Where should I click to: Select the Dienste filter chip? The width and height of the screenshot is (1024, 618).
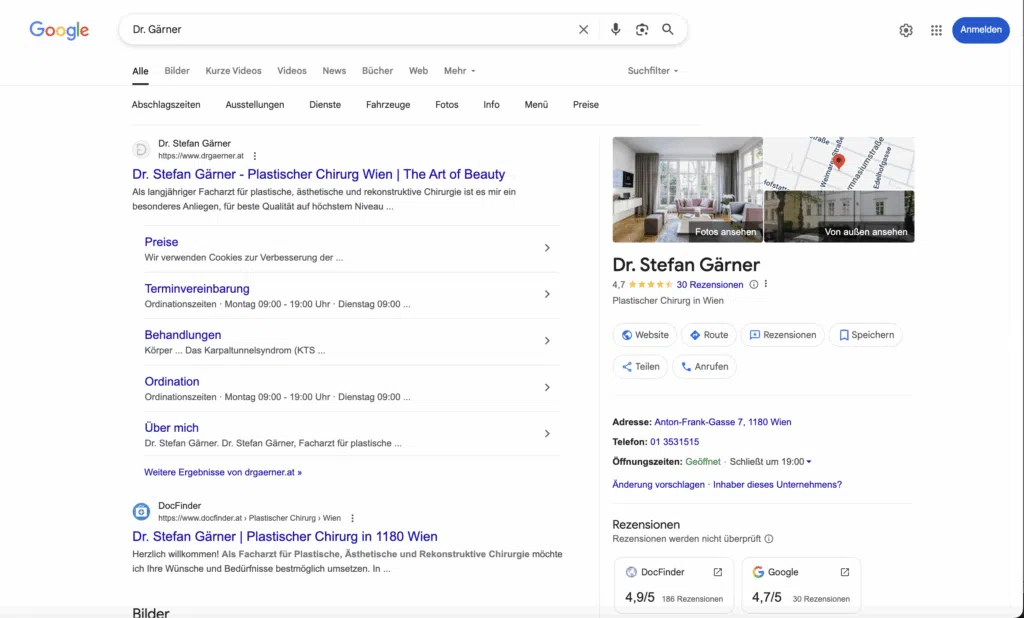pos(325,105)
